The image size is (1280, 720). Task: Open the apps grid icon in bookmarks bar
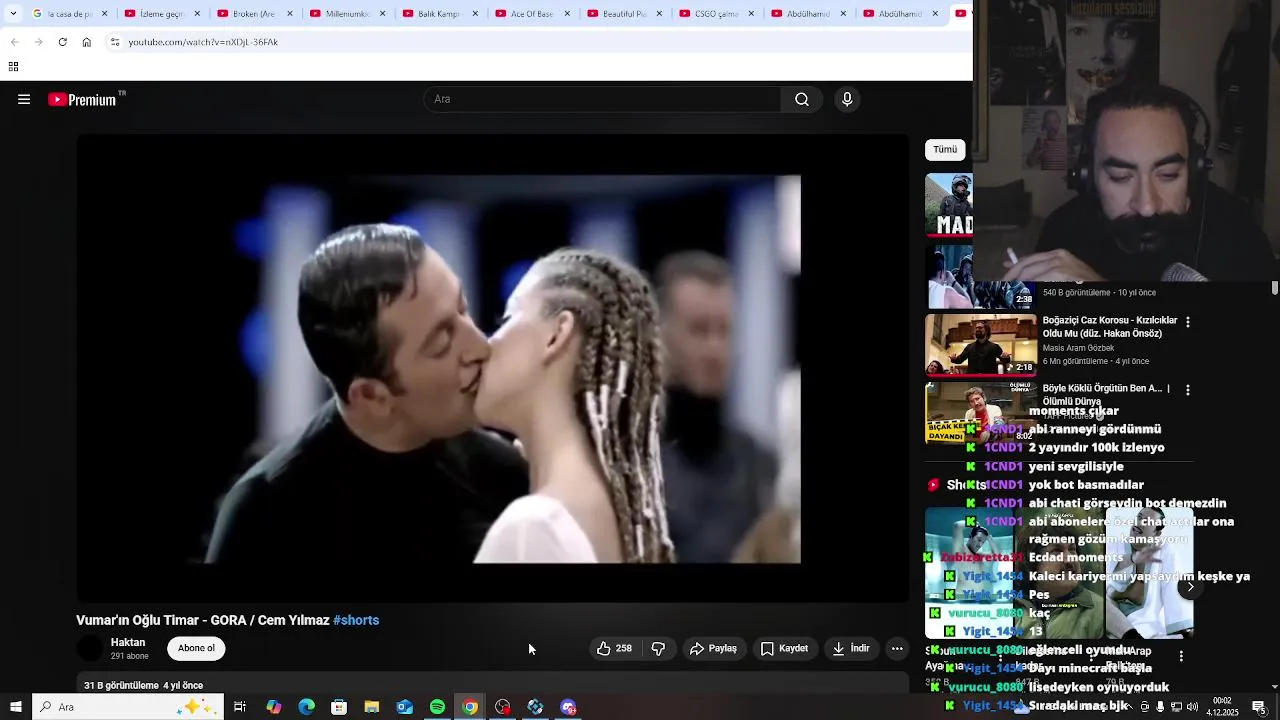pyautogui.click(x=13, y=67)
